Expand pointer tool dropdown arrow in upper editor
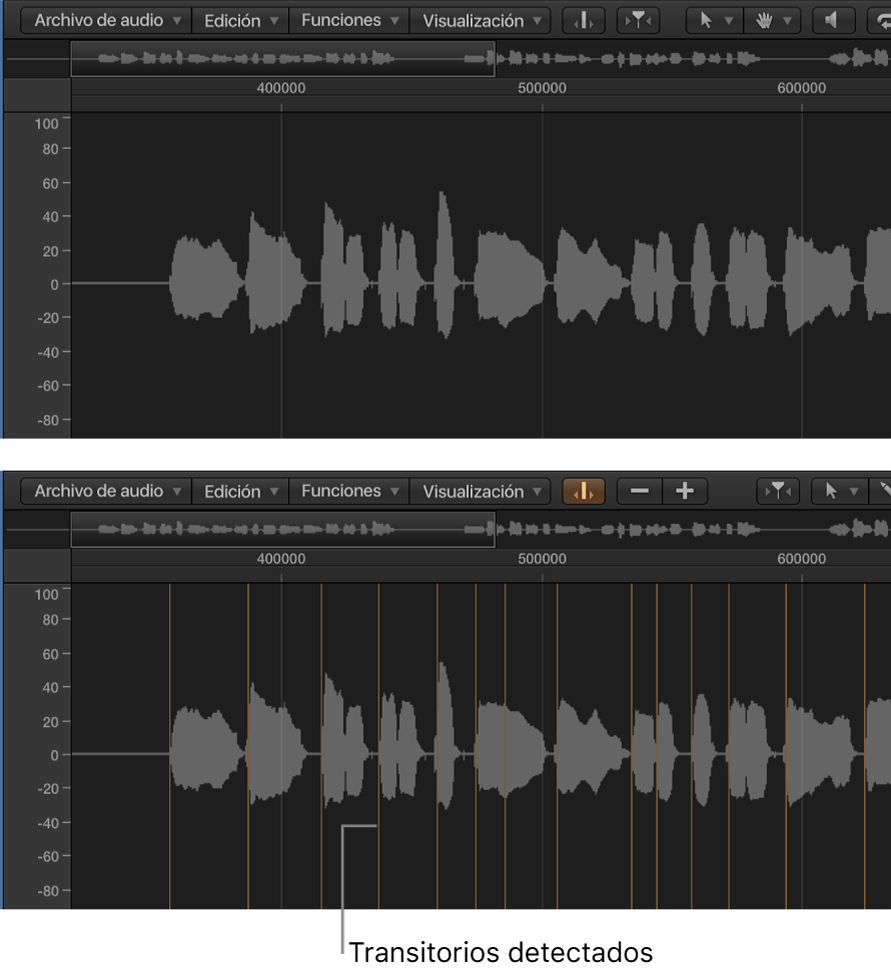The height and width of the screenshot is (976, 891). (729, 21)
